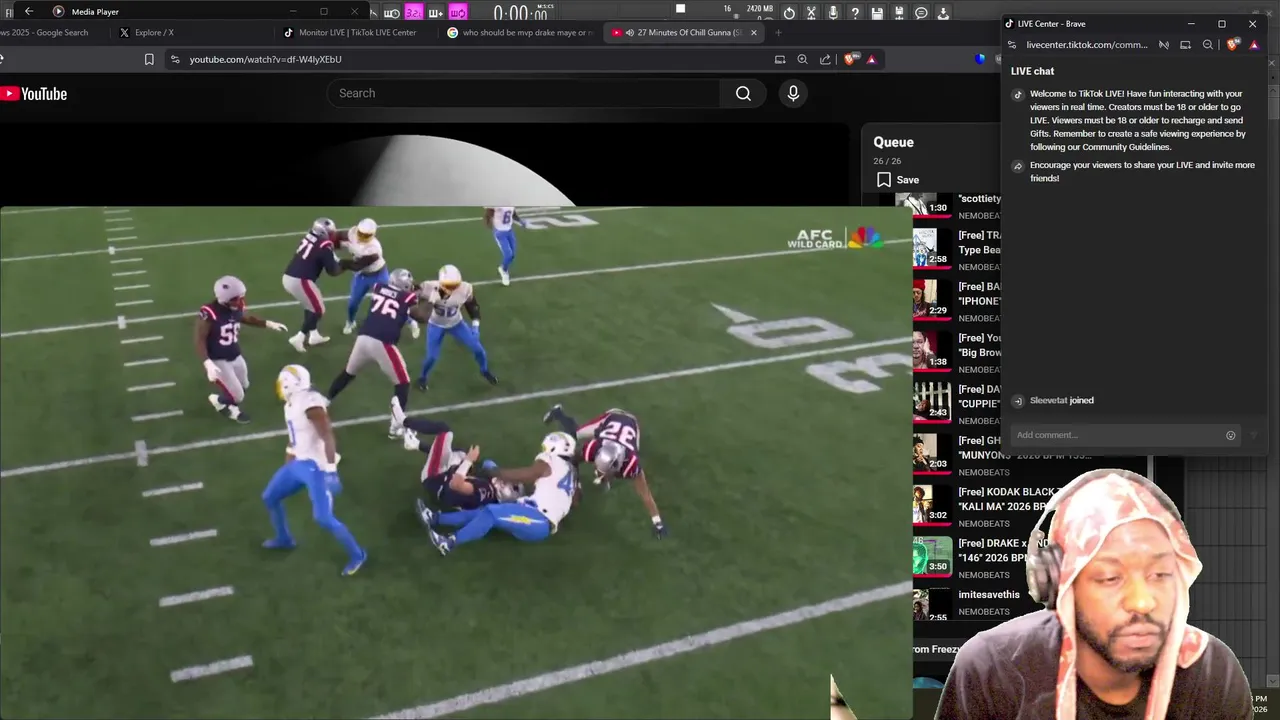Click the time display 0:00:00 counter

click(x=523, y=13)
